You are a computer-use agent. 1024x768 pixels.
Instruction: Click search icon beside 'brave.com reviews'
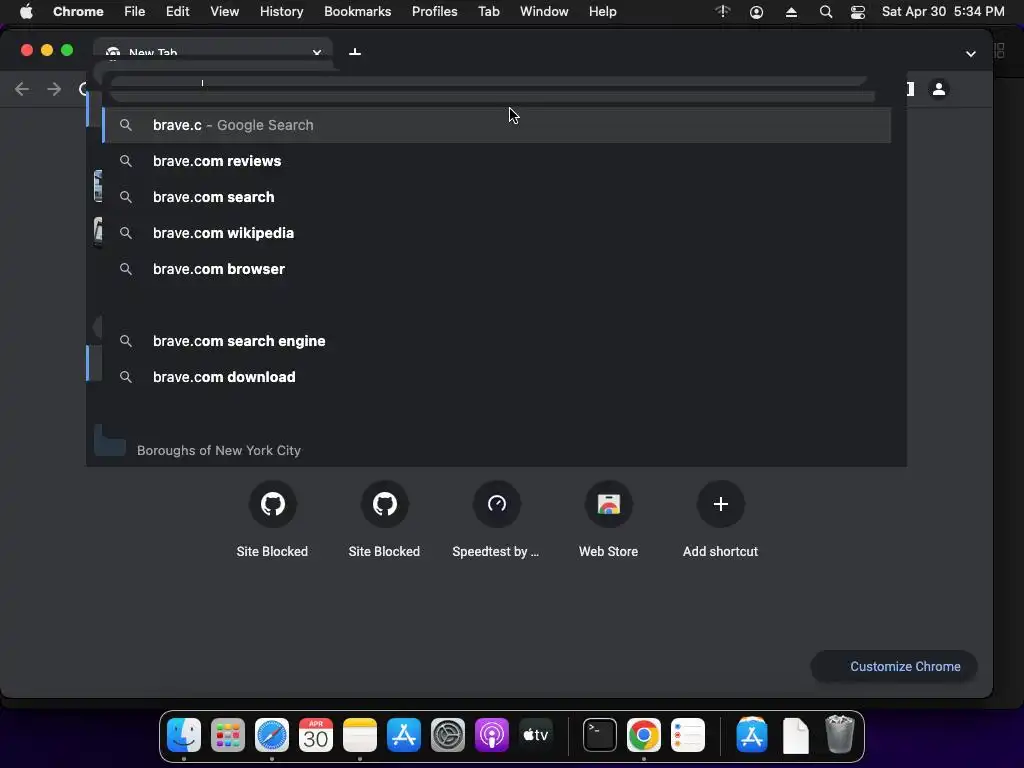[126, 161]
